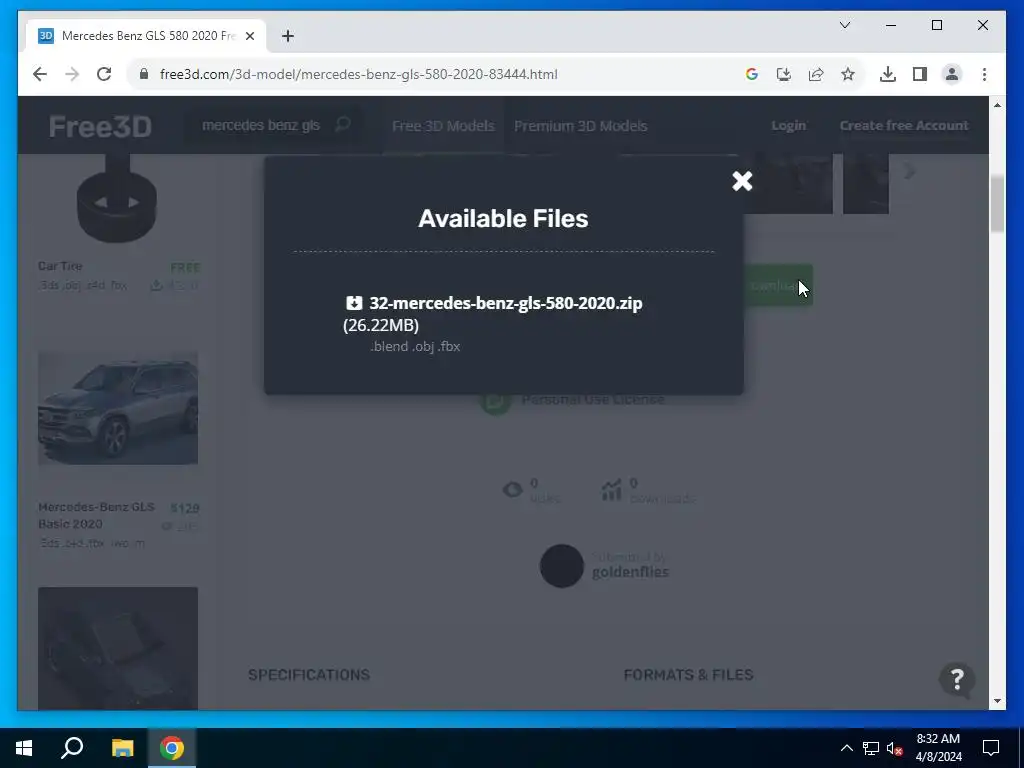Click the green Download button

[778, 285]
